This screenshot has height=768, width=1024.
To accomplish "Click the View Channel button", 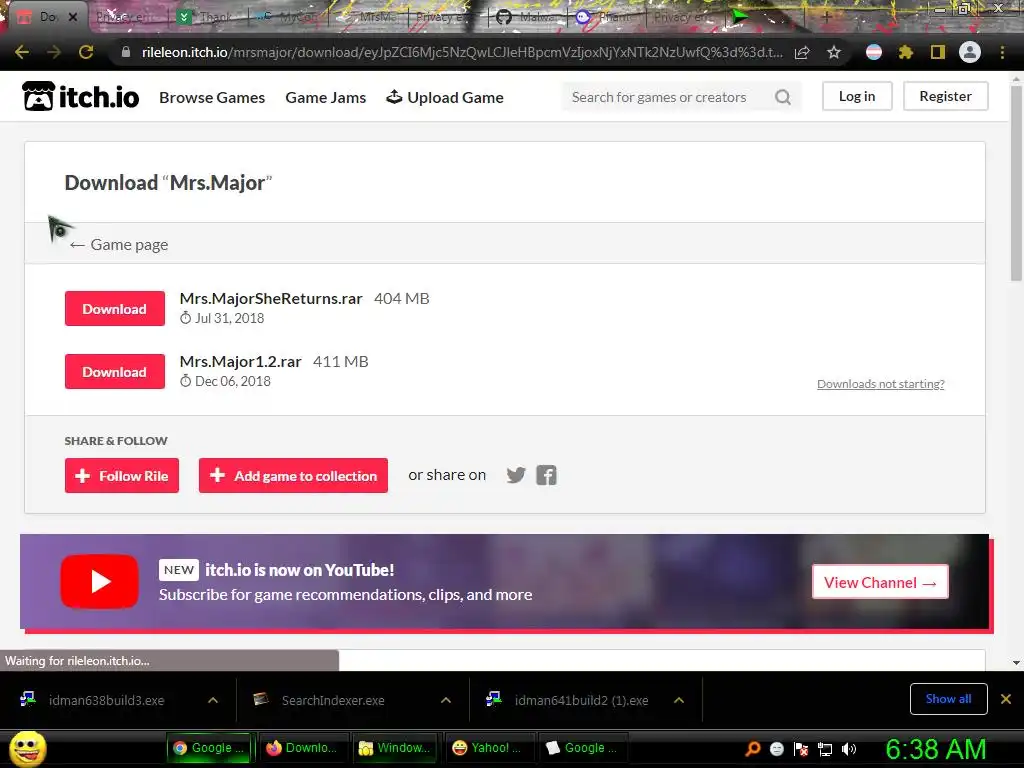I will (880, 582).
